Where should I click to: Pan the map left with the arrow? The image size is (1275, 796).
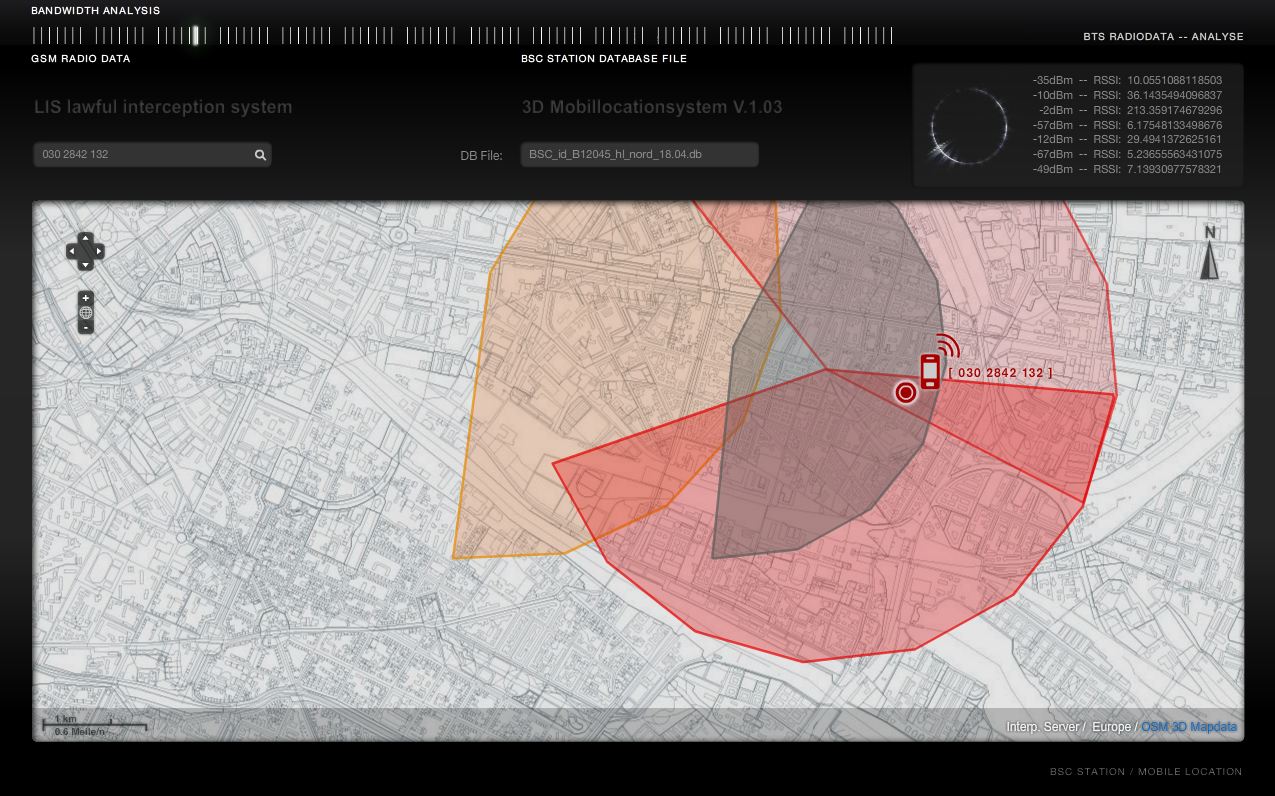point(72,251)
